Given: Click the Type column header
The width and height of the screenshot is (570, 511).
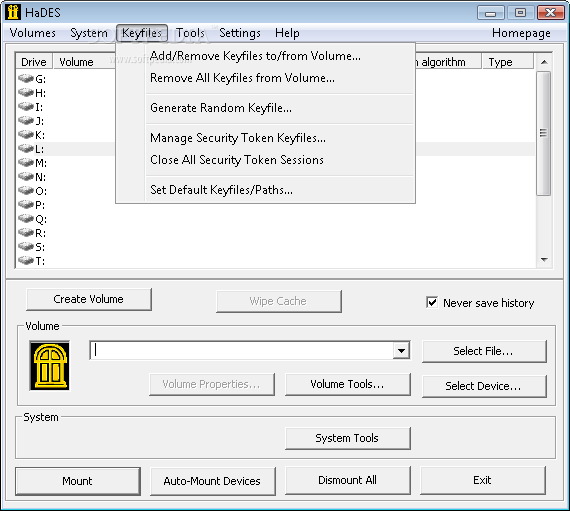Looking at the screenshot, I should click(507, 62).
